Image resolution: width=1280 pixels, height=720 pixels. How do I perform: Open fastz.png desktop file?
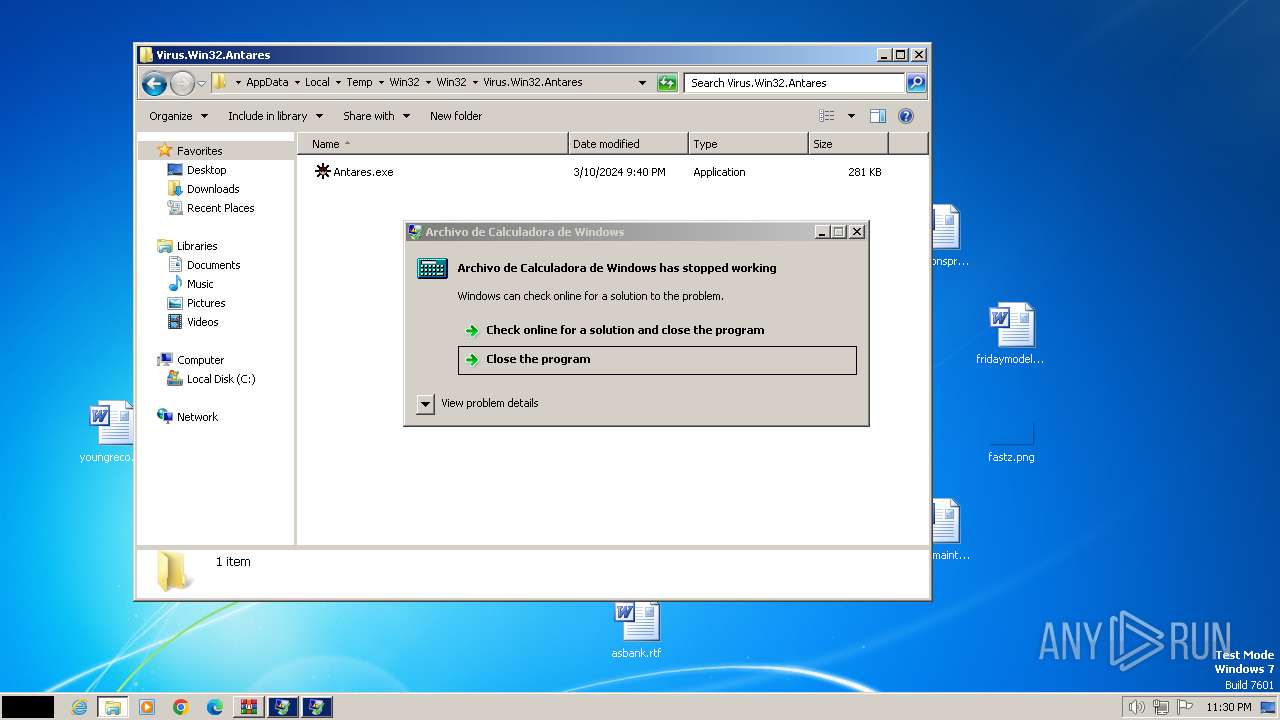tap(1011, 440)
